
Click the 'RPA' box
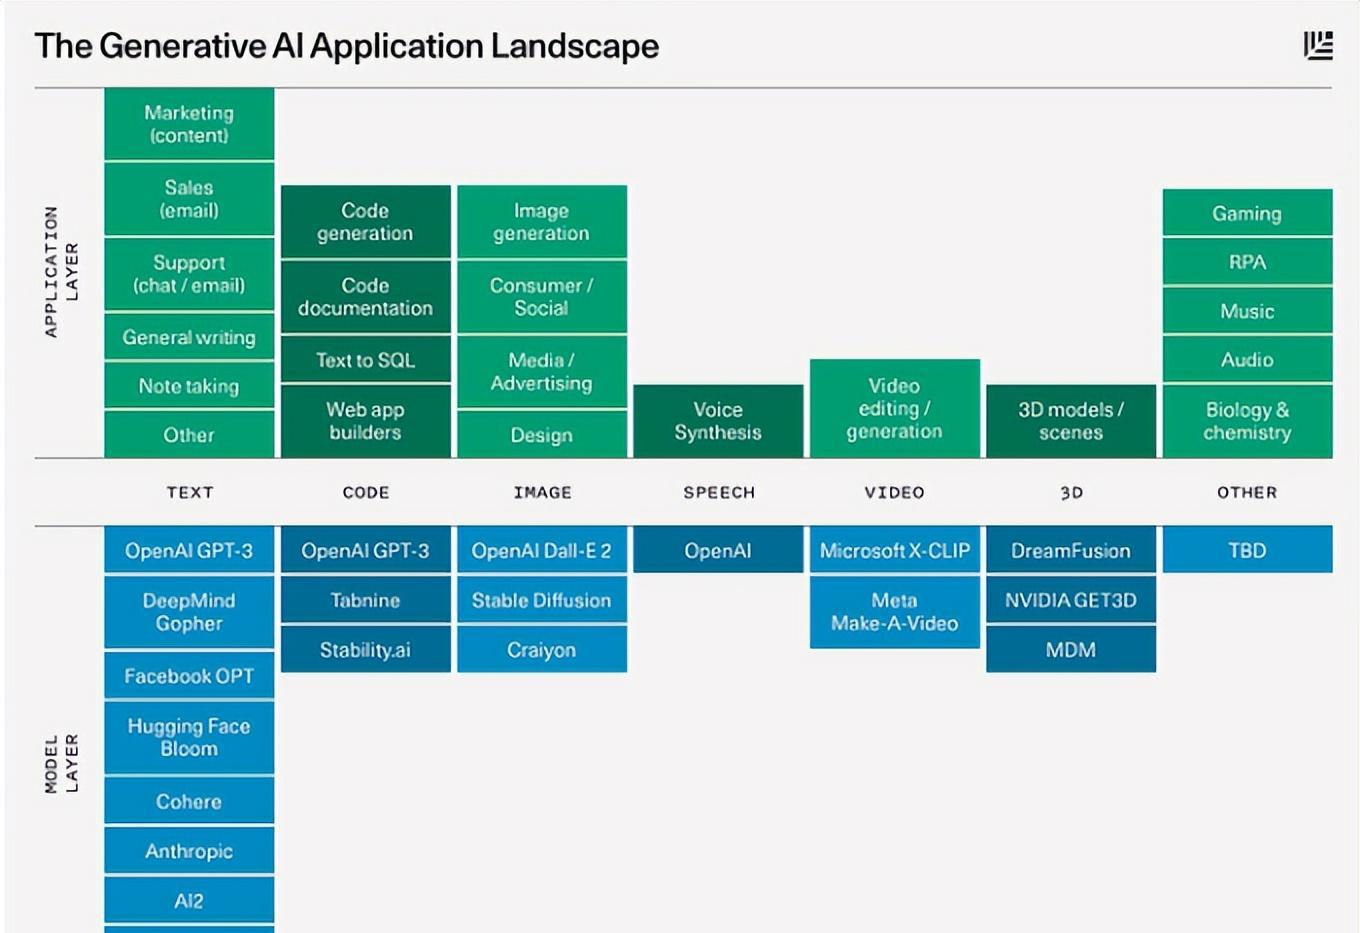(x=1248, y=262)
